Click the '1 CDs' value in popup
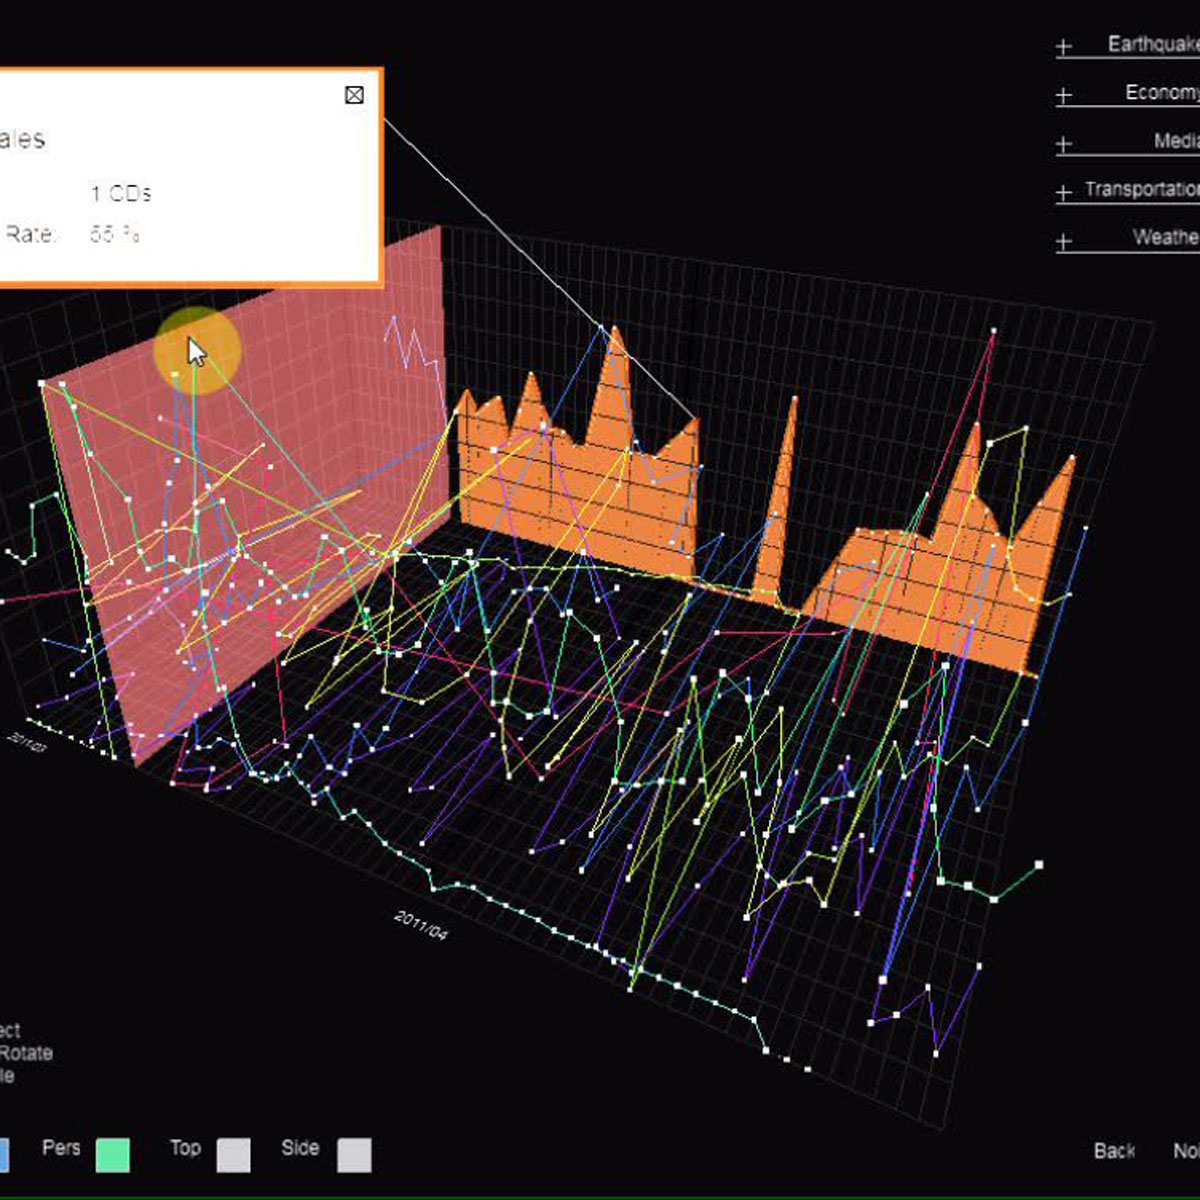This screenshot has height=1200, width=1200. (121, 194)
